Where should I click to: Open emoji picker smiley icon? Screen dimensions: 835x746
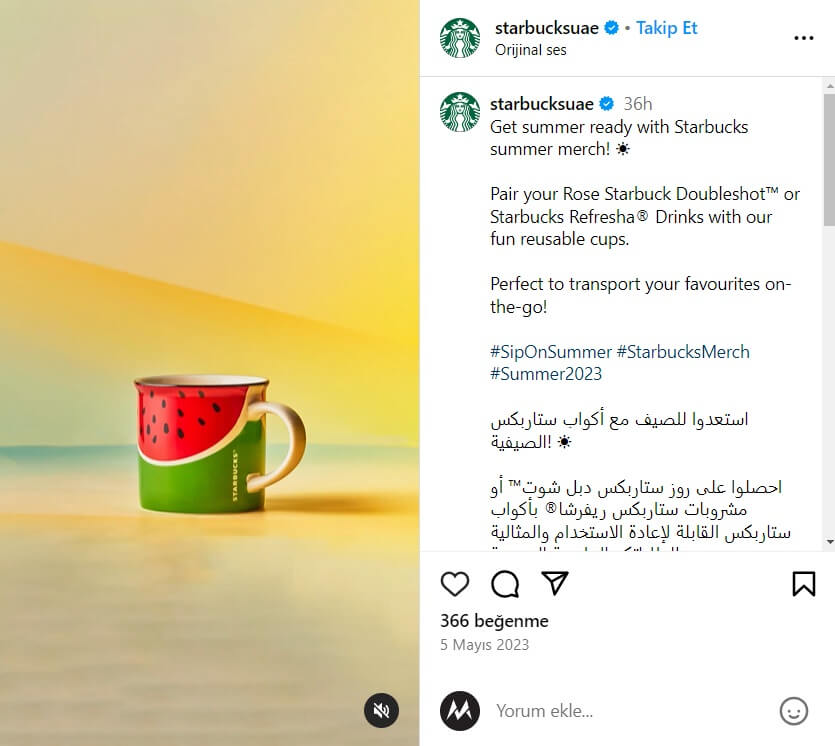793,711
